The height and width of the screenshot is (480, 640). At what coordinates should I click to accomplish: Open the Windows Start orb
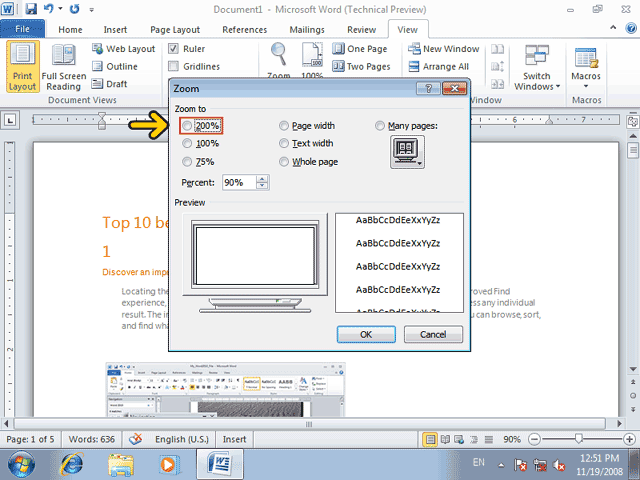(x=21, y=464)
